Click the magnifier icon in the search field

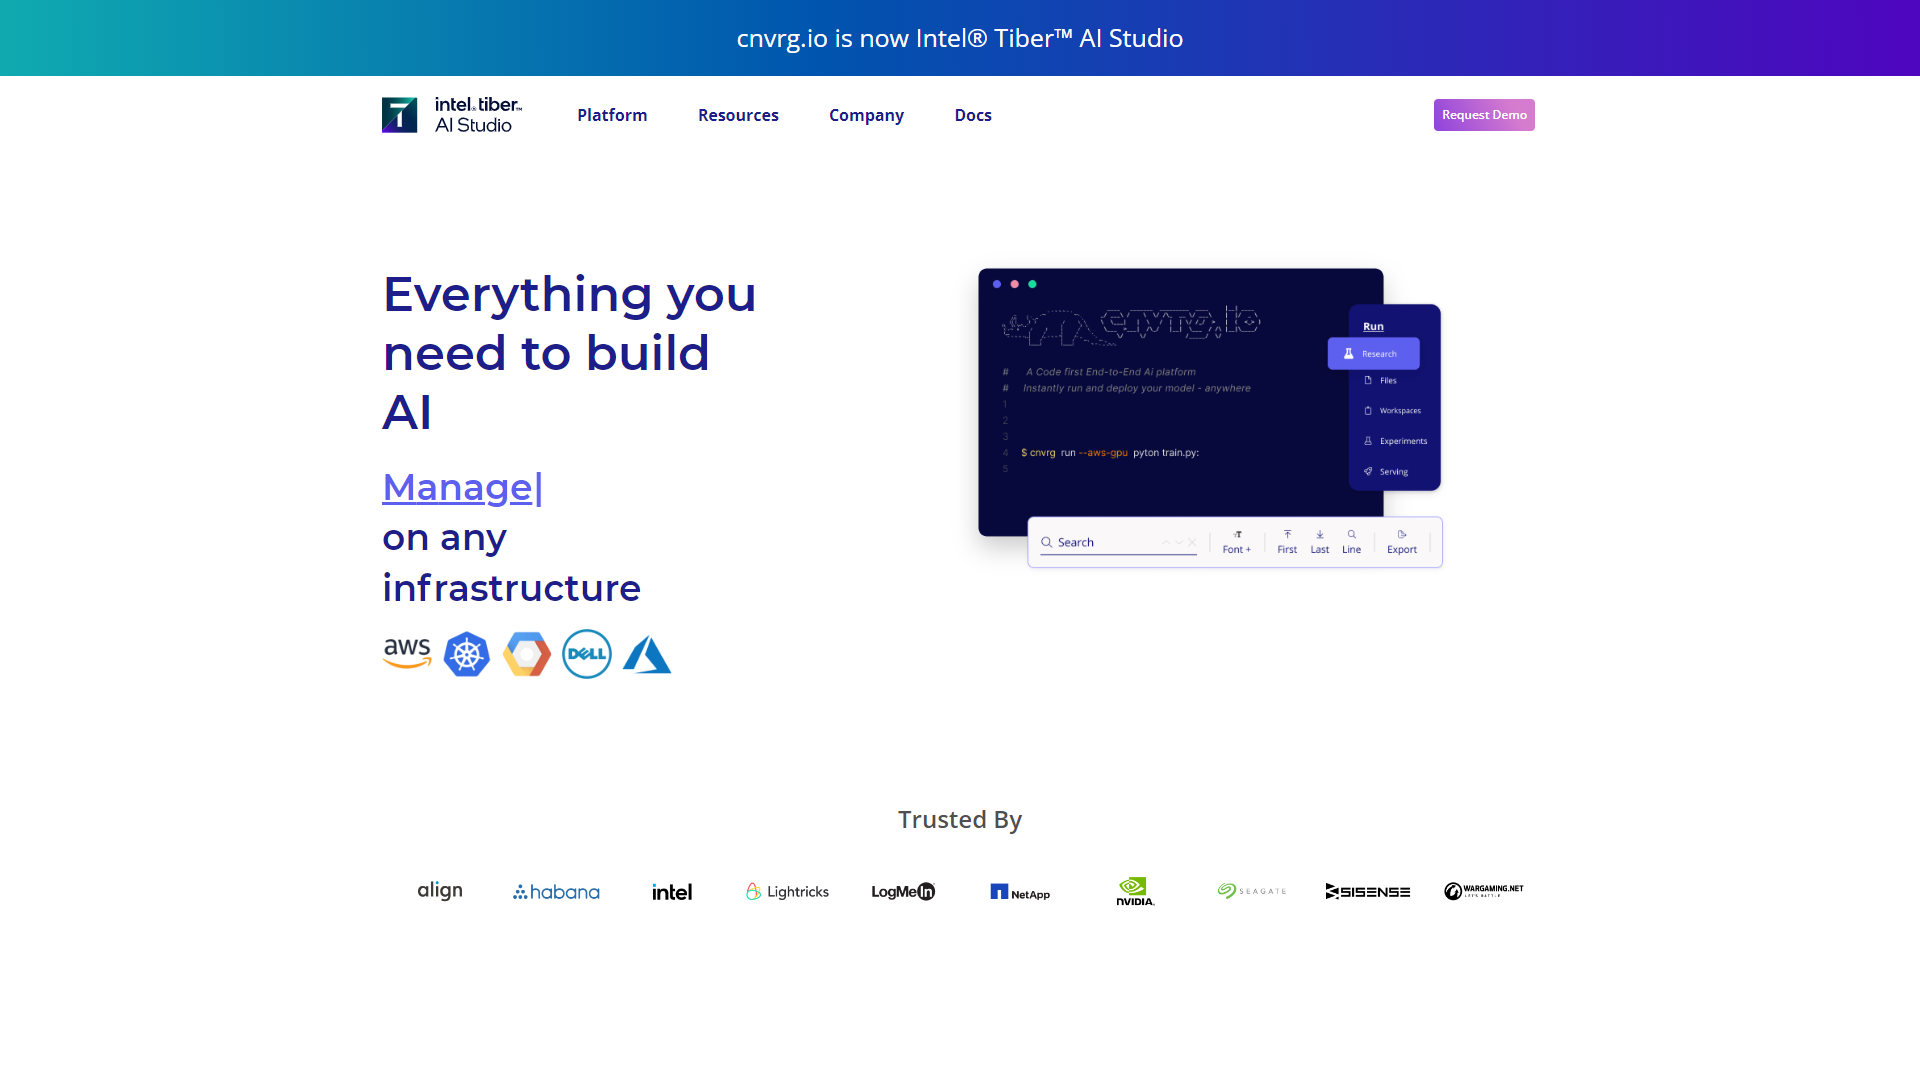1047,542
